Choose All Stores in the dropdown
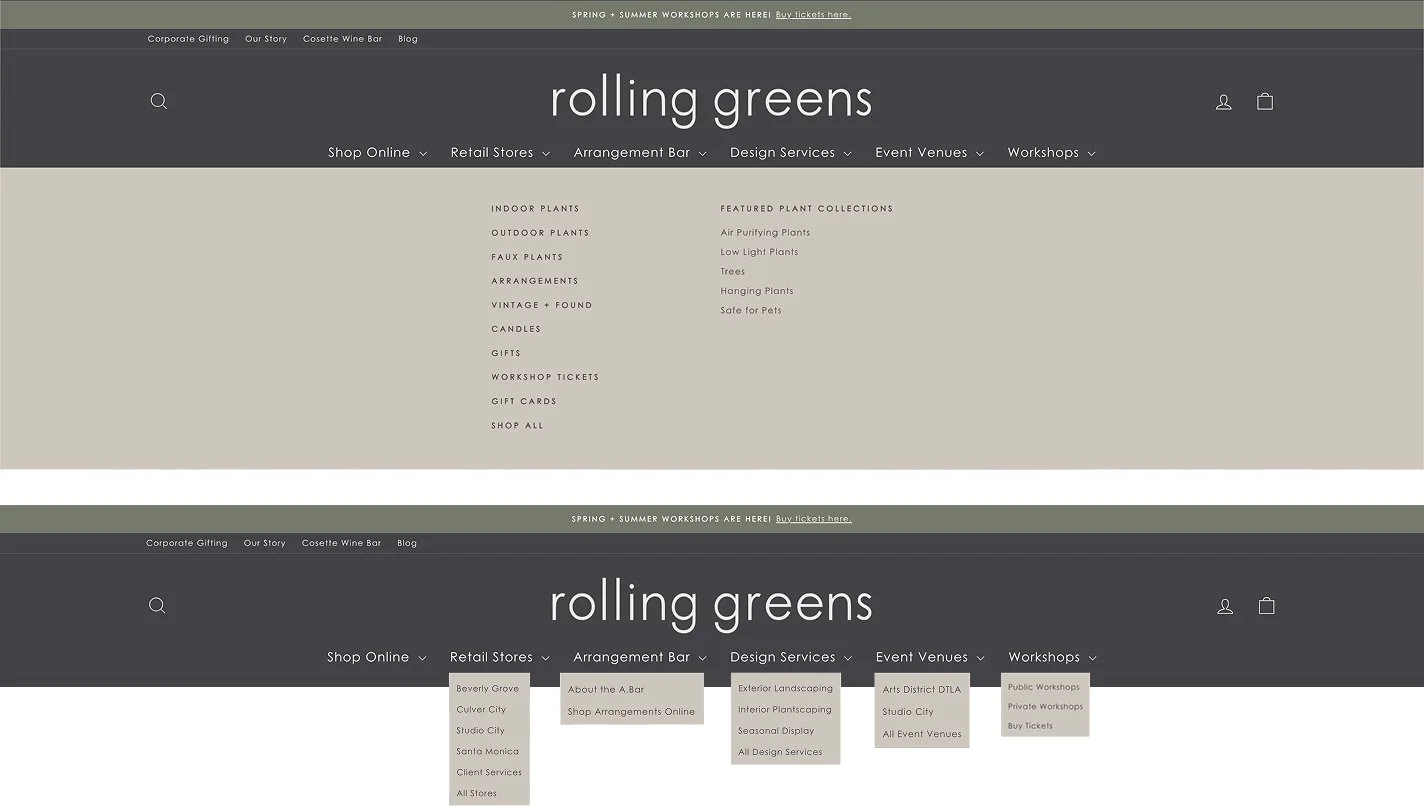 (x=476, y=794)
